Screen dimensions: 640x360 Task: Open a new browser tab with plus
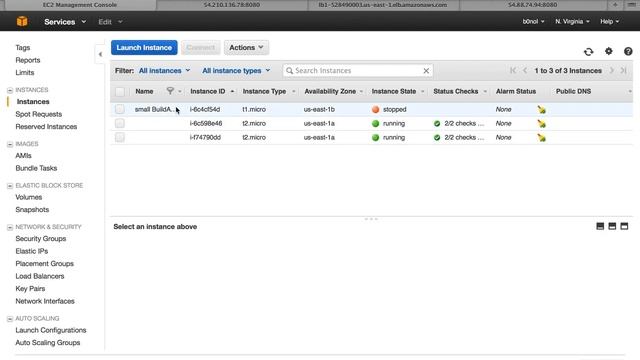[x=615, y=5]
